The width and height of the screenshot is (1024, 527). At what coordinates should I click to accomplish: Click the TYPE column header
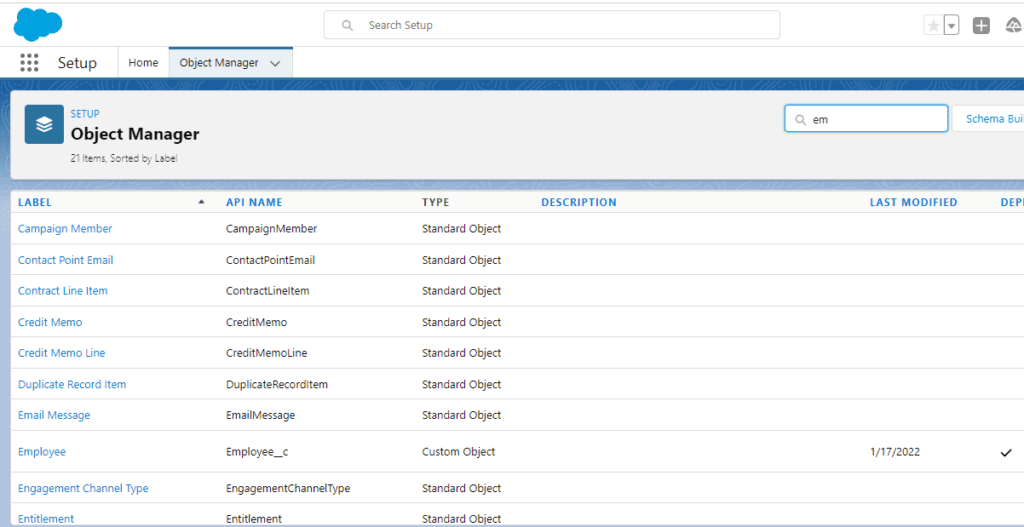(436, 202)
